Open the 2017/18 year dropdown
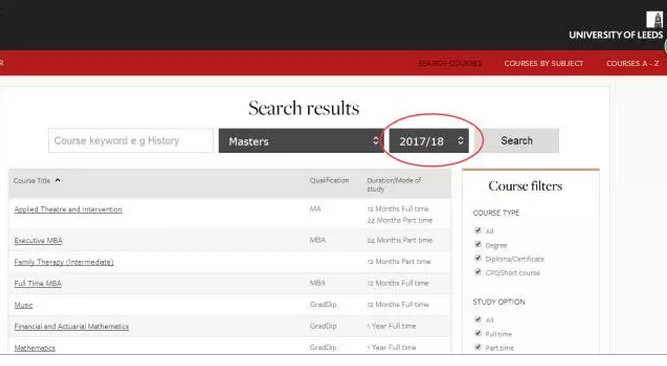The height and width of the screenshot is (366, 667). 429,141
